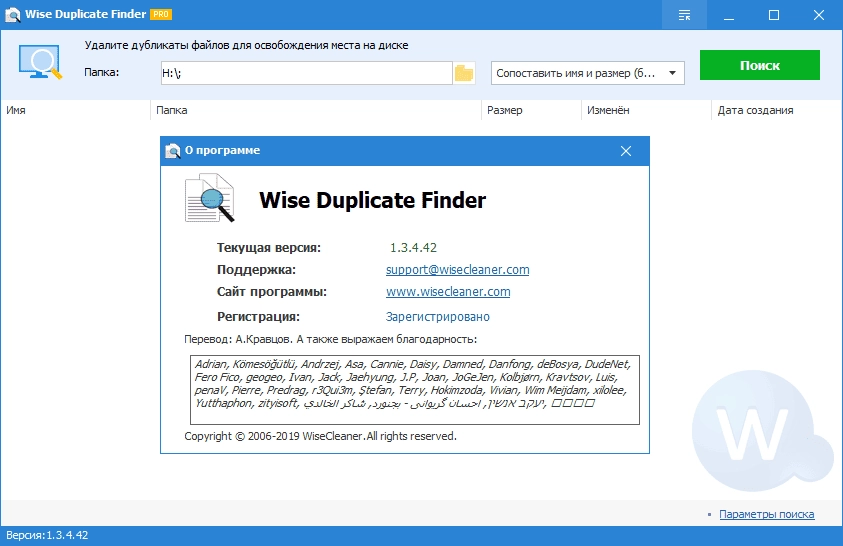Click the Текущая версия label
The height and width of the screenshot is (546, 843).
coord(269,248)
